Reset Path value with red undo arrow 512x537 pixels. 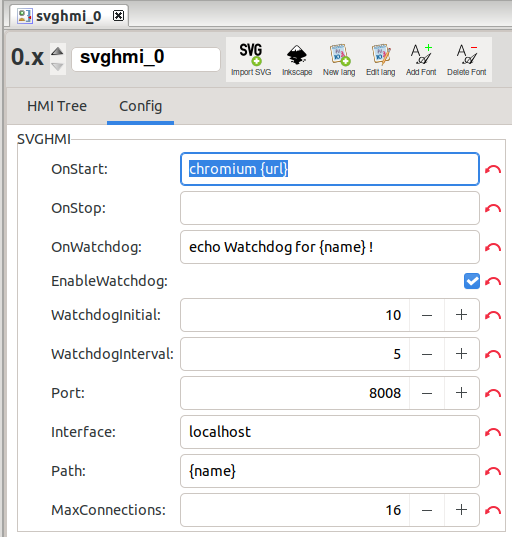(x=493, y=471)
